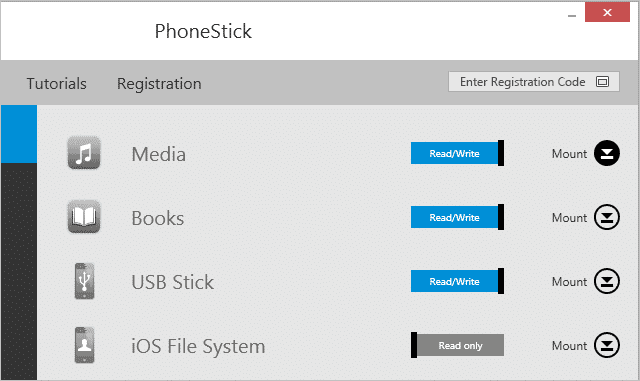640x381 pixels.
Task: Select the blue sidebar tab
Action: (x=19, y=134)
